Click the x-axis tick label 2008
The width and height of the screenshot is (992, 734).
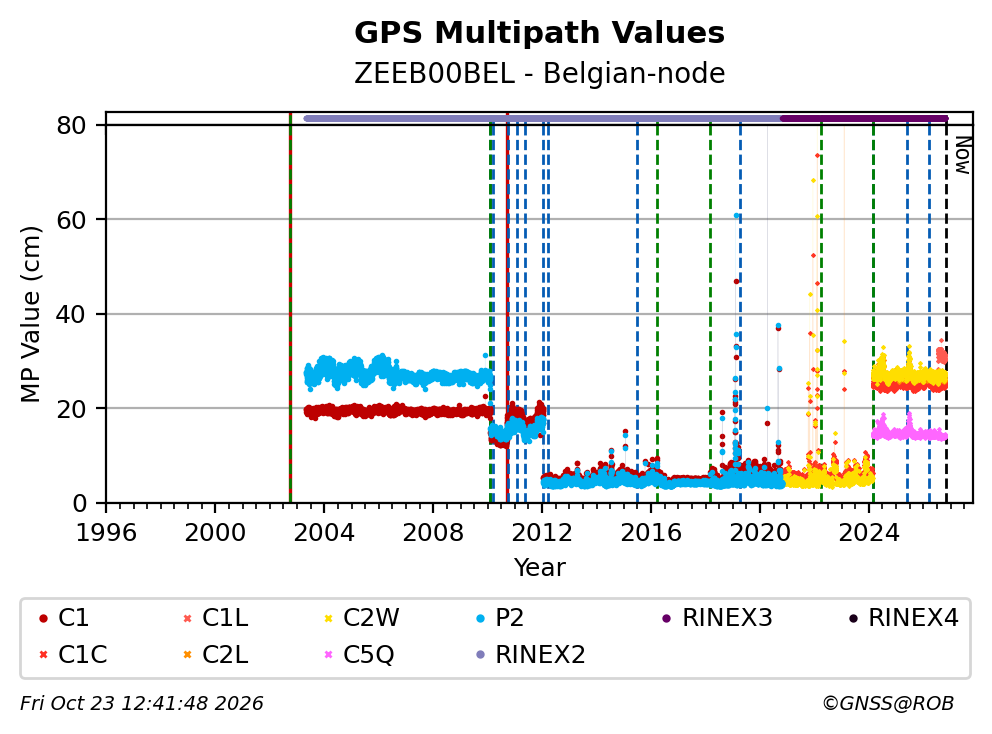pyautogui.click(x=433, y=533)
